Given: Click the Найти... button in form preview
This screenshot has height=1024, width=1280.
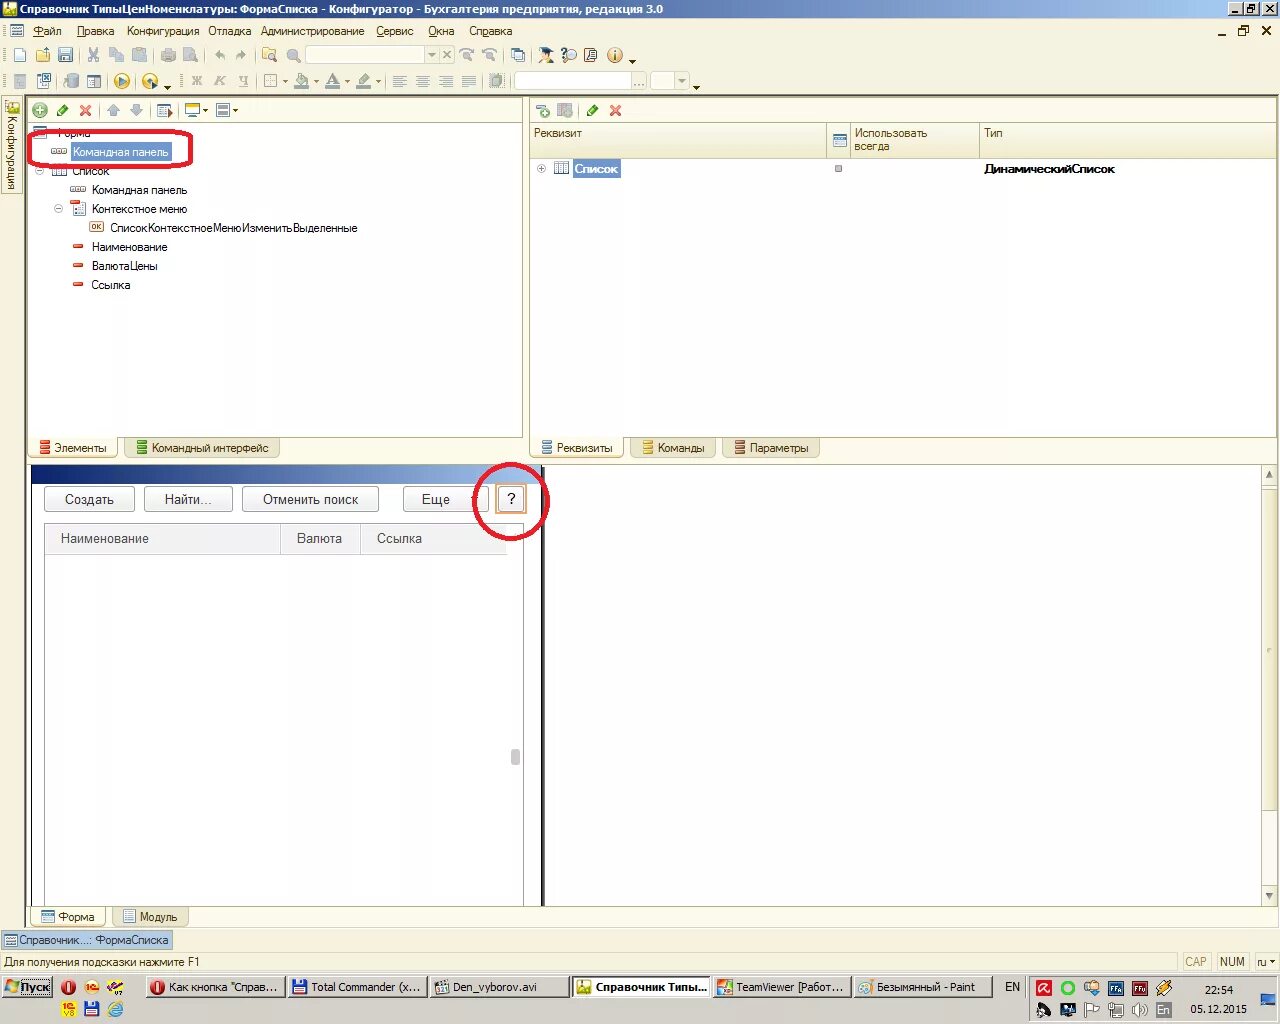Looking at the screenshot, I should pyautogui.click(x=188, y=499).
